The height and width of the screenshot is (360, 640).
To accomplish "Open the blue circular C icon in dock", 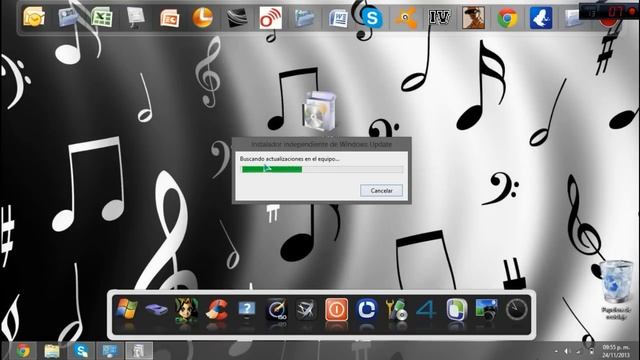I will (367, 309).
